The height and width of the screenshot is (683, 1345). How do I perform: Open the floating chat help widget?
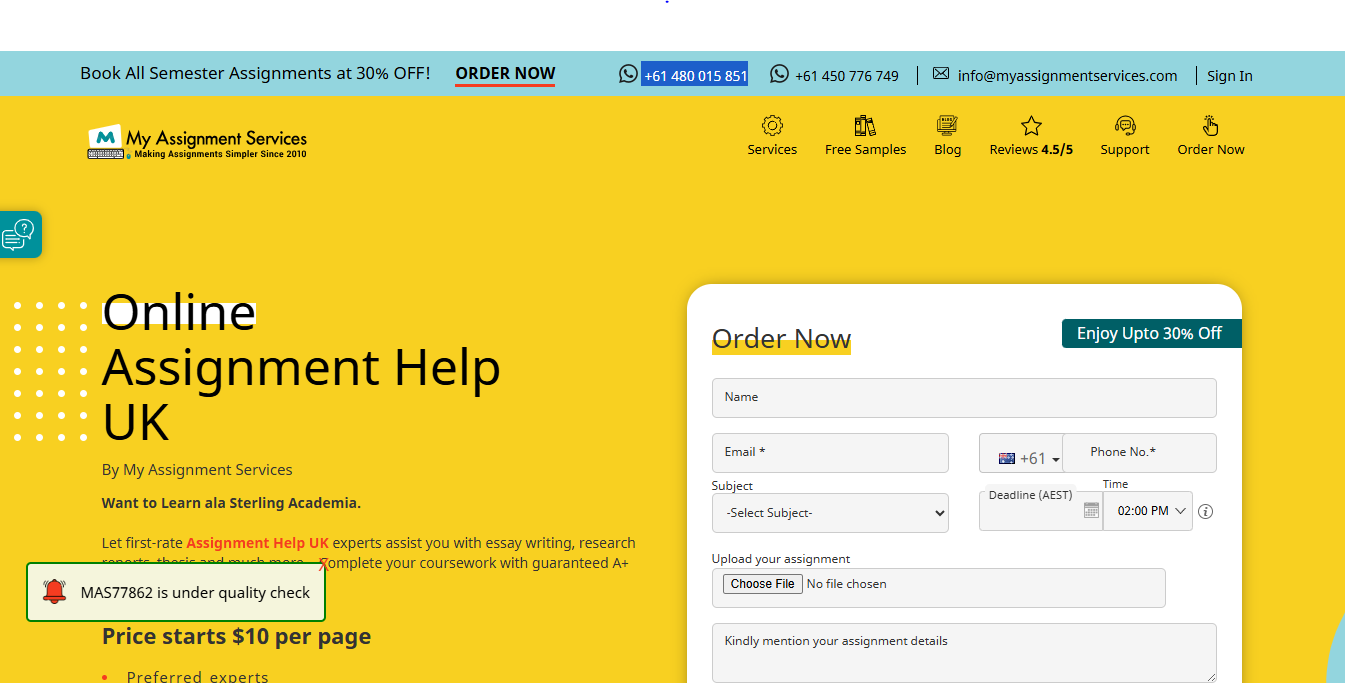click(19, 235)
